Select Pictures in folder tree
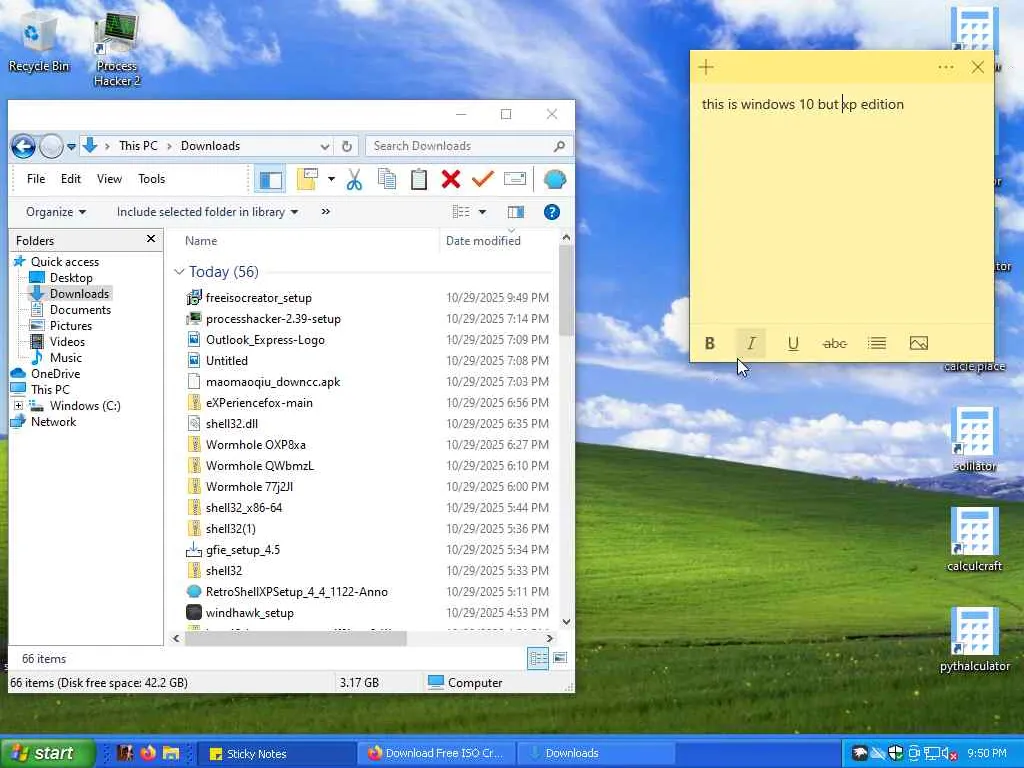 click(71, 326)
